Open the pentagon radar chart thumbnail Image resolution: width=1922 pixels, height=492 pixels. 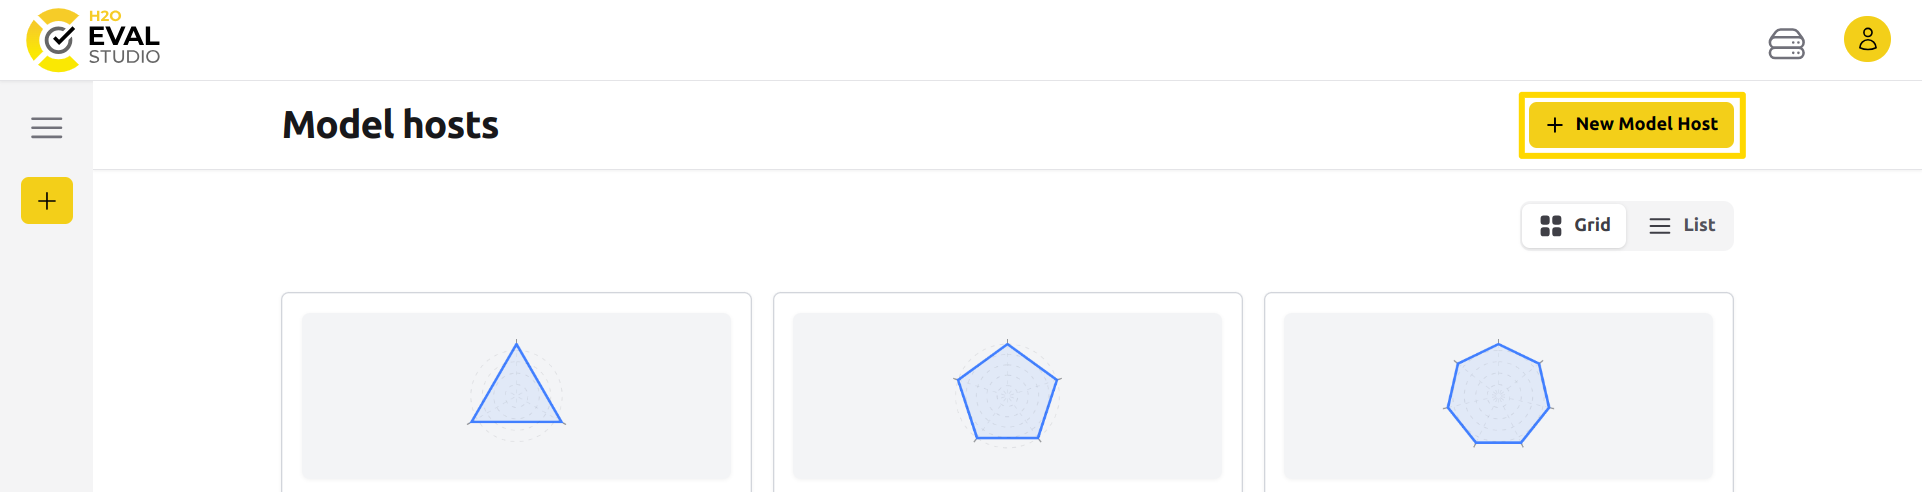point(1007,392)
